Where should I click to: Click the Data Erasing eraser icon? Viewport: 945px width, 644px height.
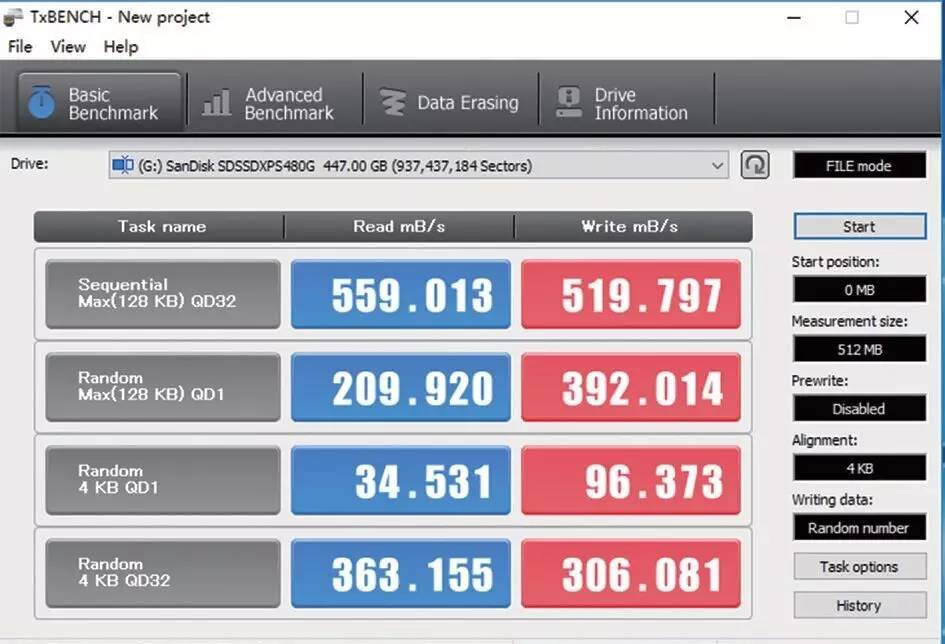point(393,100)
